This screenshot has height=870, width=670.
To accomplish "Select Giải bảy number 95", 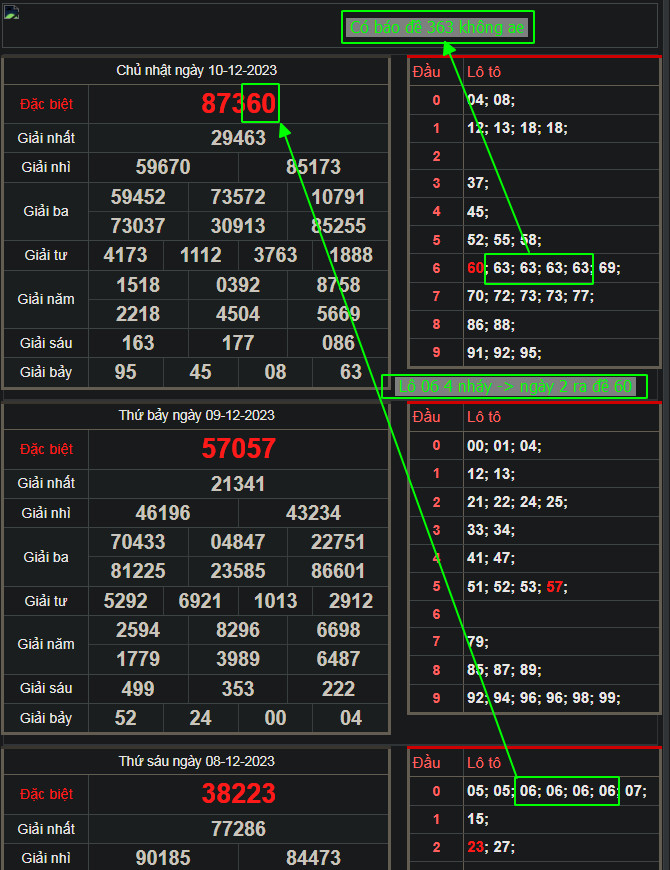I will [x=126, y=372].
